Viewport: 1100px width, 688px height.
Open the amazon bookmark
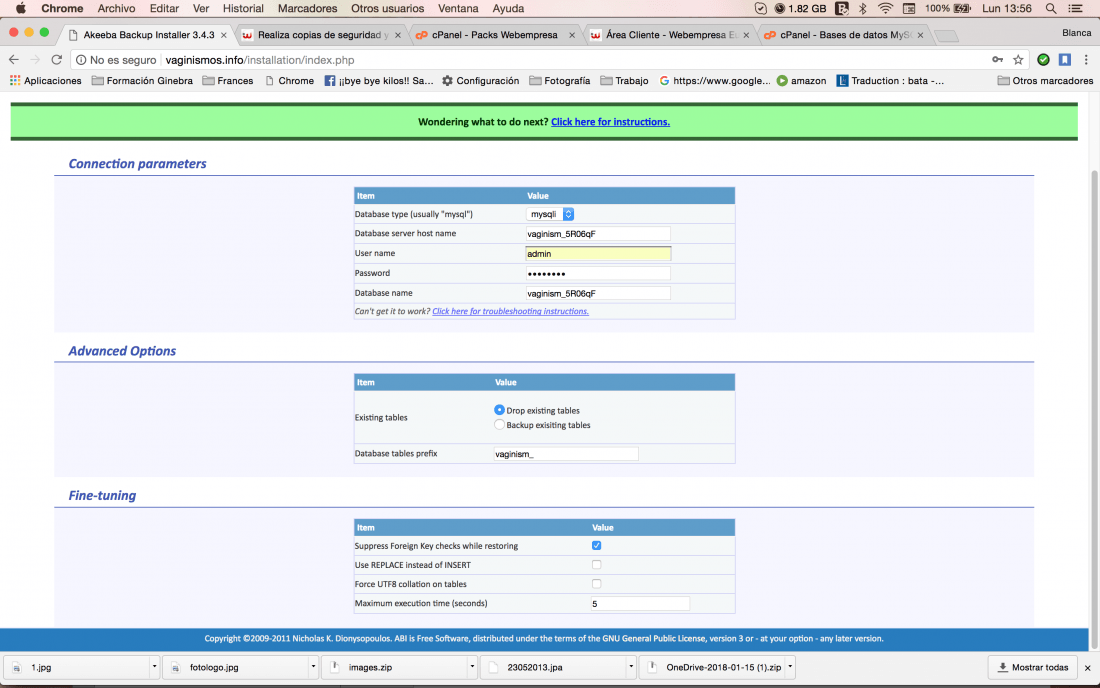[801, 81]
